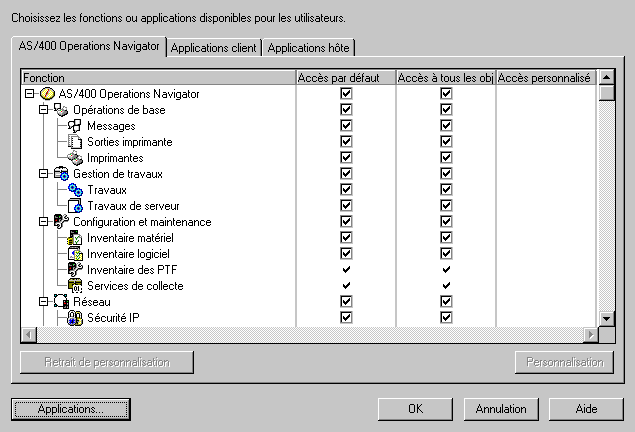This screenshot has height=432, width=635.
Task: Select the Messages tree label
Action: click(x=111, y=126)
